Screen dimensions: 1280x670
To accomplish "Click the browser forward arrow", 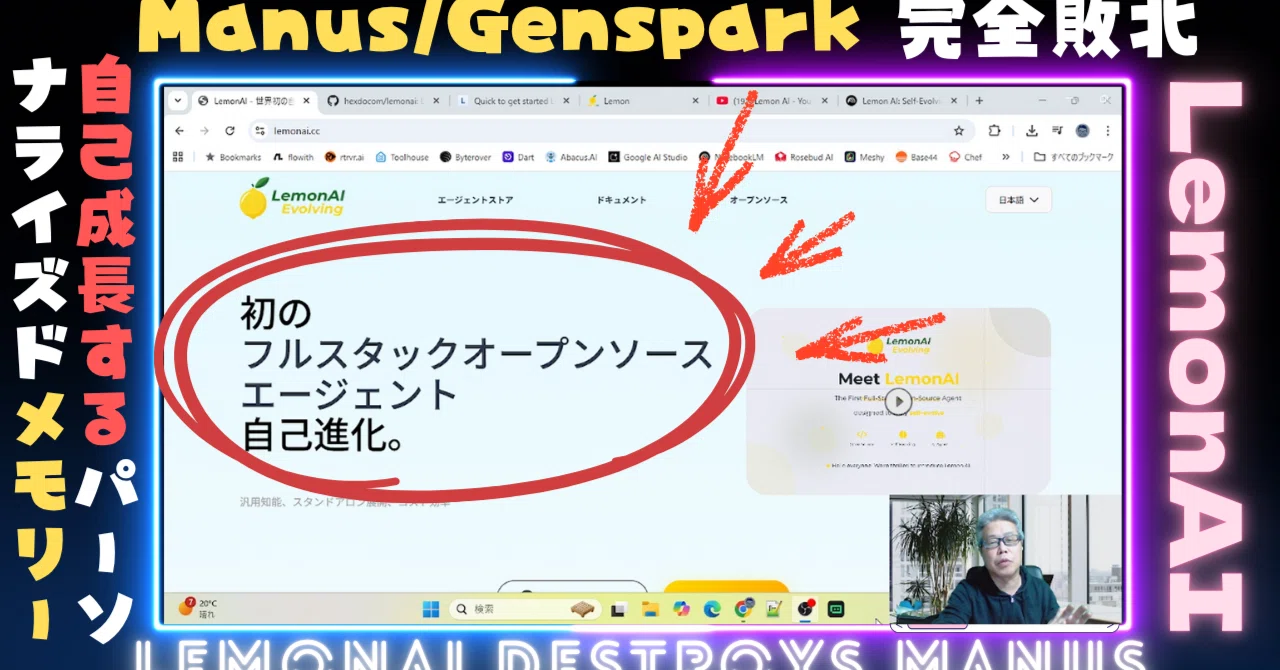I will click(x=204, y=131).
